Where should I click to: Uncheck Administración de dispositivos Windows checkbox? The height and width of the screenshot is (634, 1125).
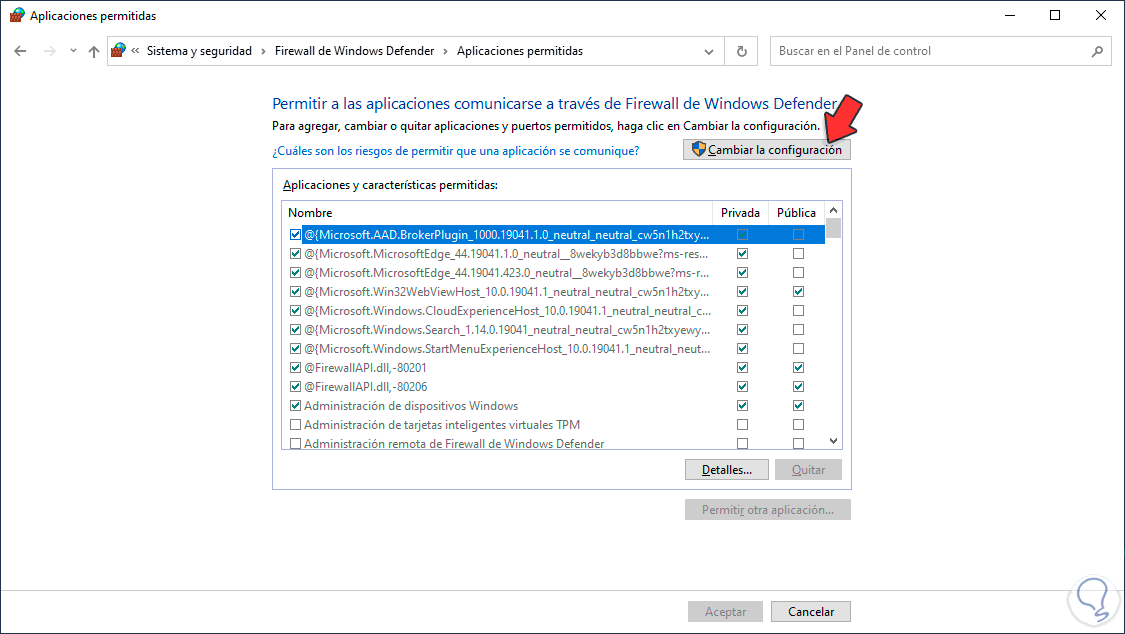295,406
